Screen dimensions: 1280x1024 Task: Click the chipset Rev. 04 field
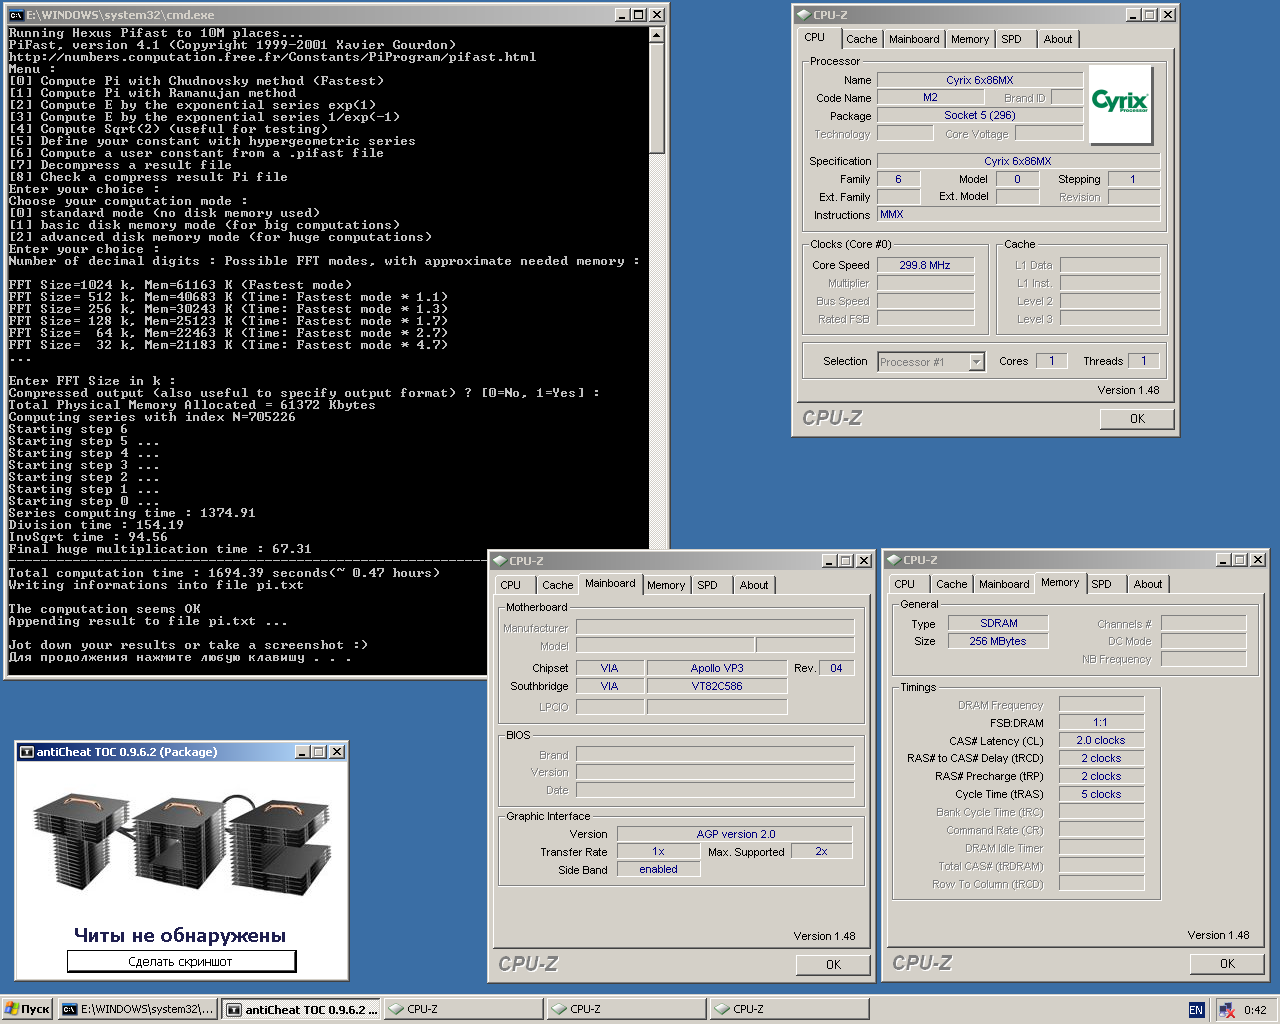(837, 668)
